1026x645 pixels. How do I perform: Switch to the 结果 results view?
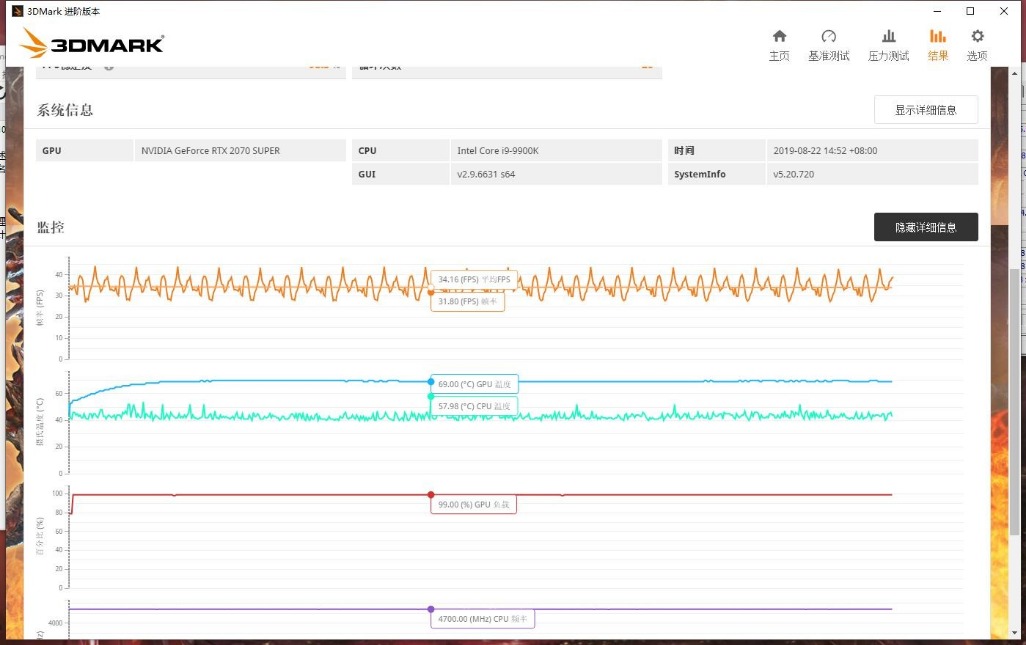coord(938,45)
